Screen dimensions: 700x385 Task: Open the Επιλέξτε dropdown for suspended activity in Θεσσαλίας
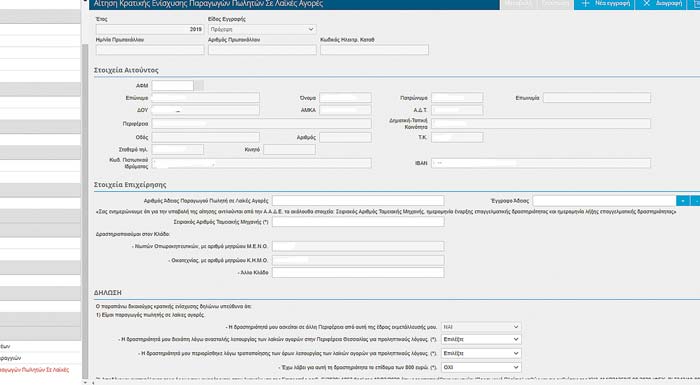(481, 339)
